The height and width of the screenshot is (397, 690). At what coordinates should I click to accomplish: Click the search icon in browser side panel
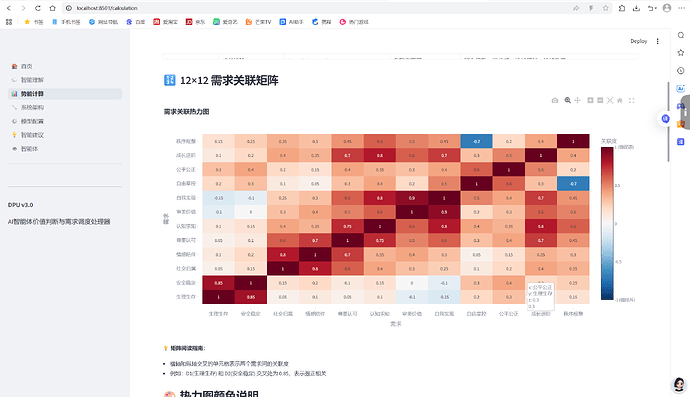pos(681,35)
